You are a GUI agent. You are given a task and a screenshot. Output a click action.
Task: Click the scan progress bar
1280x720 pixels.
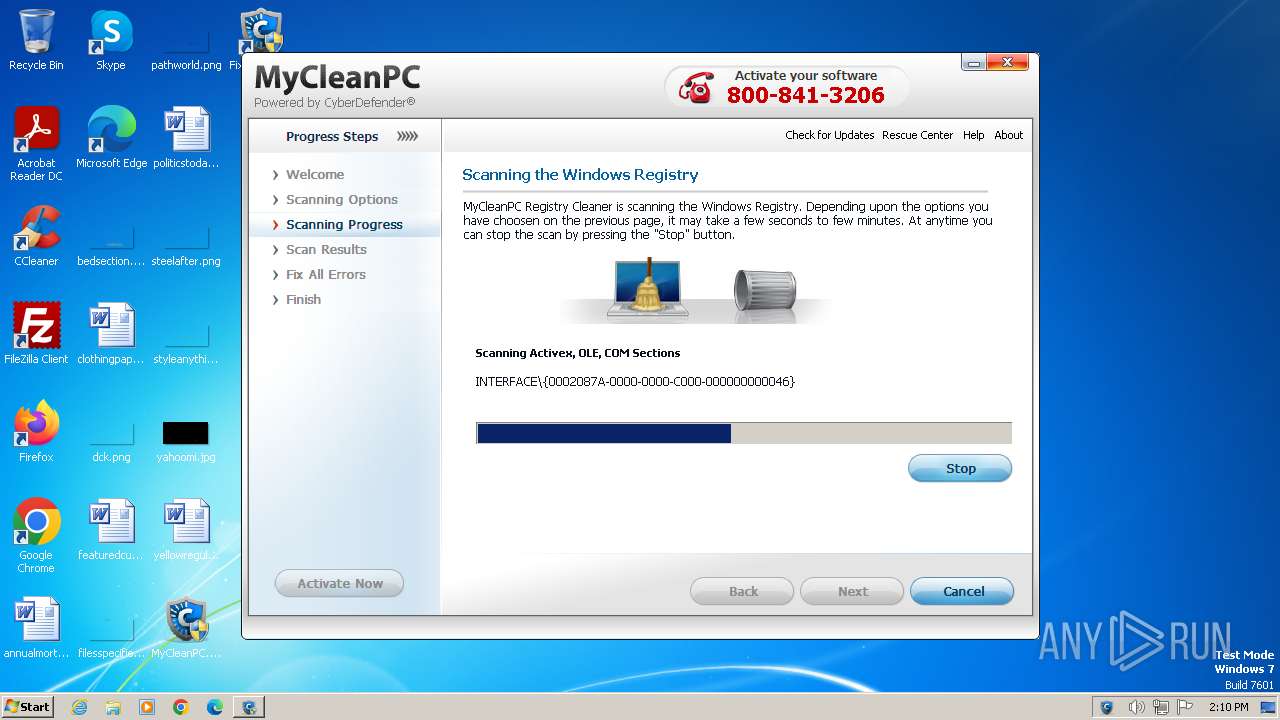click(x=743, y=432)
